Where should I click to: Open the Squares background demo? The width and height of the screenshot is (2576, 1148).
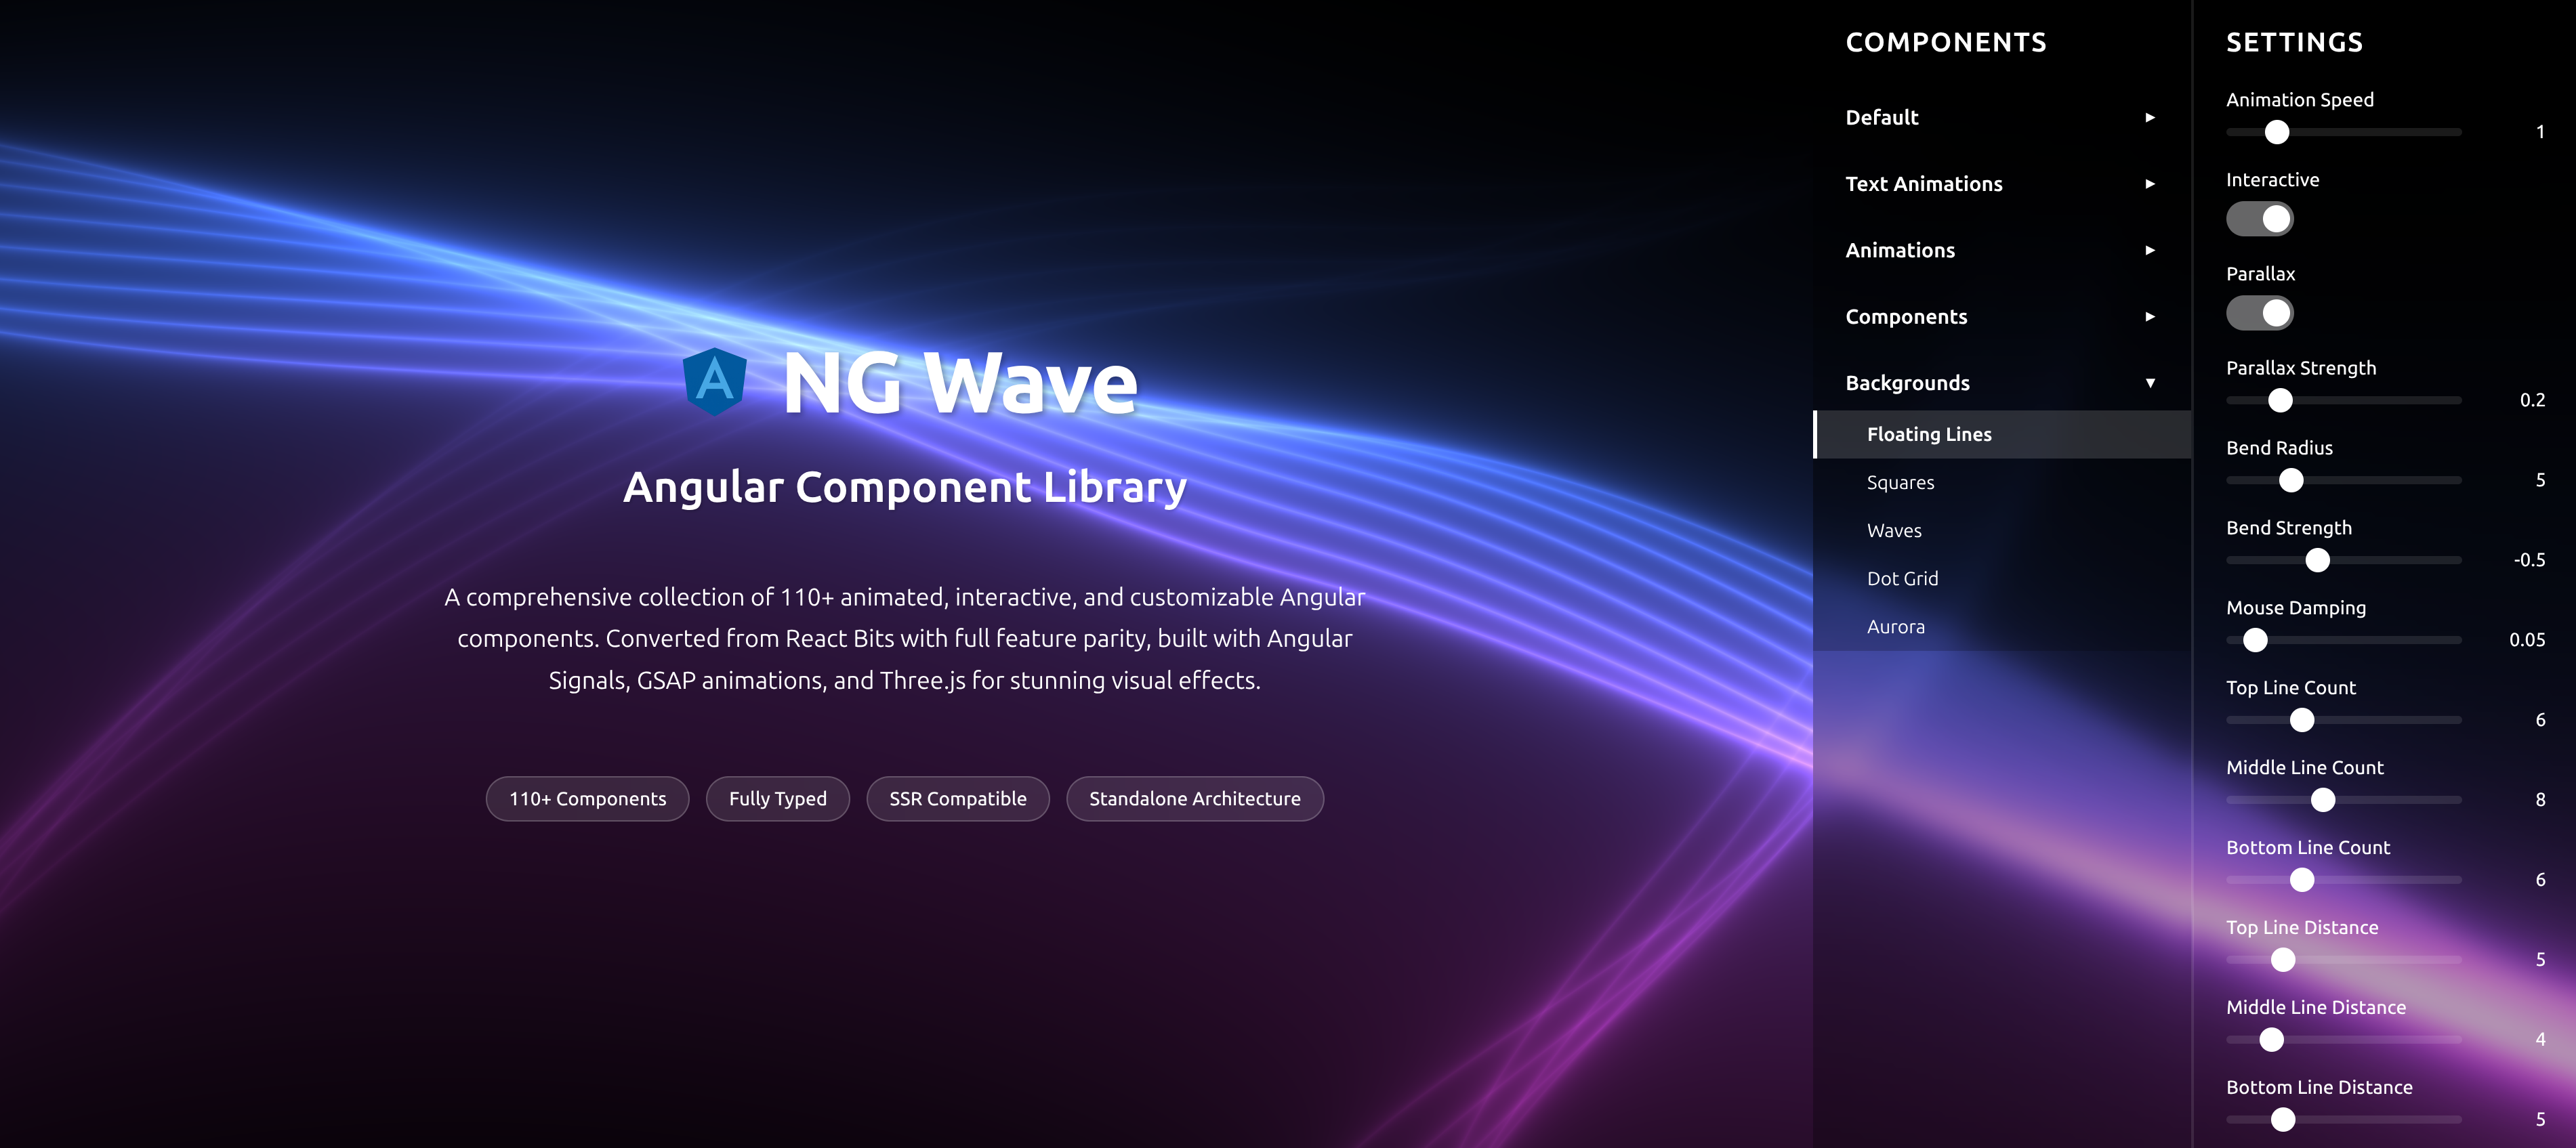[x=1901, y=482]
